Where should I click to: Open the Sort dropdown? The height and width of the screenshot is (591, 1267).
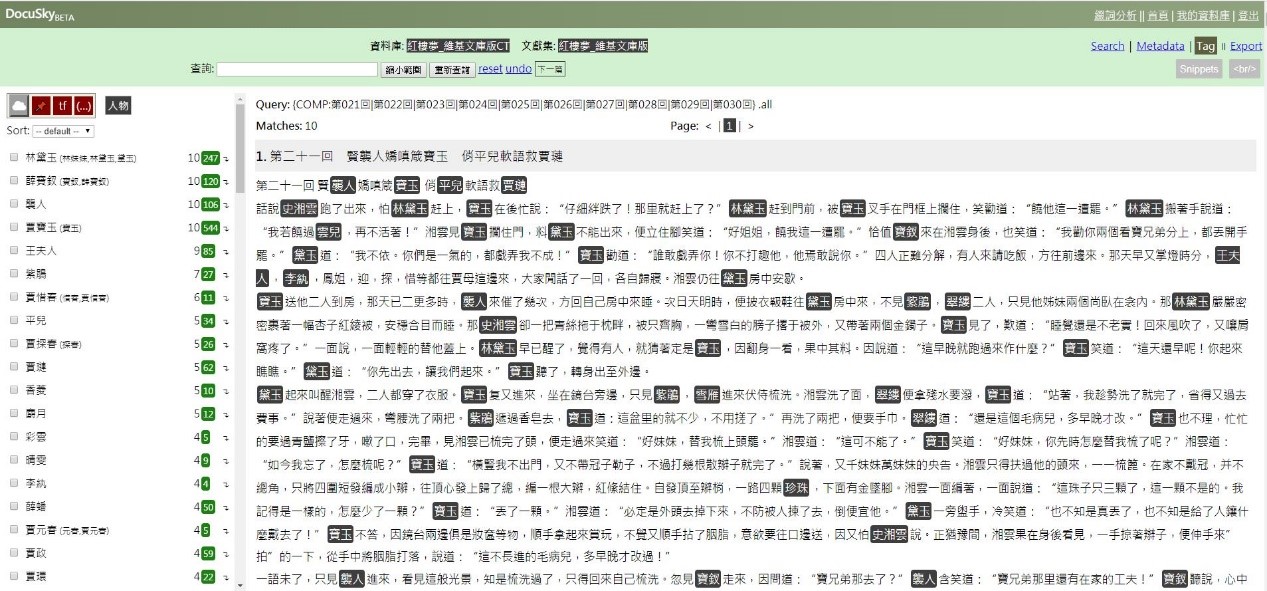click(x=63, y=131)
